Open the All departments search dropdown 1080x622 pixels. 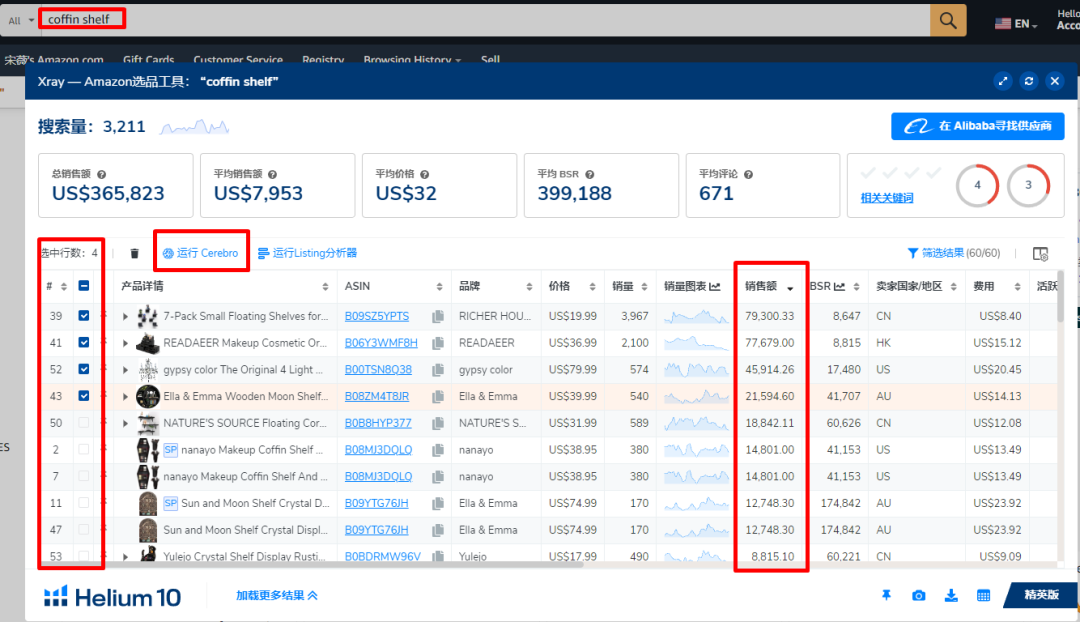(21, 20)
